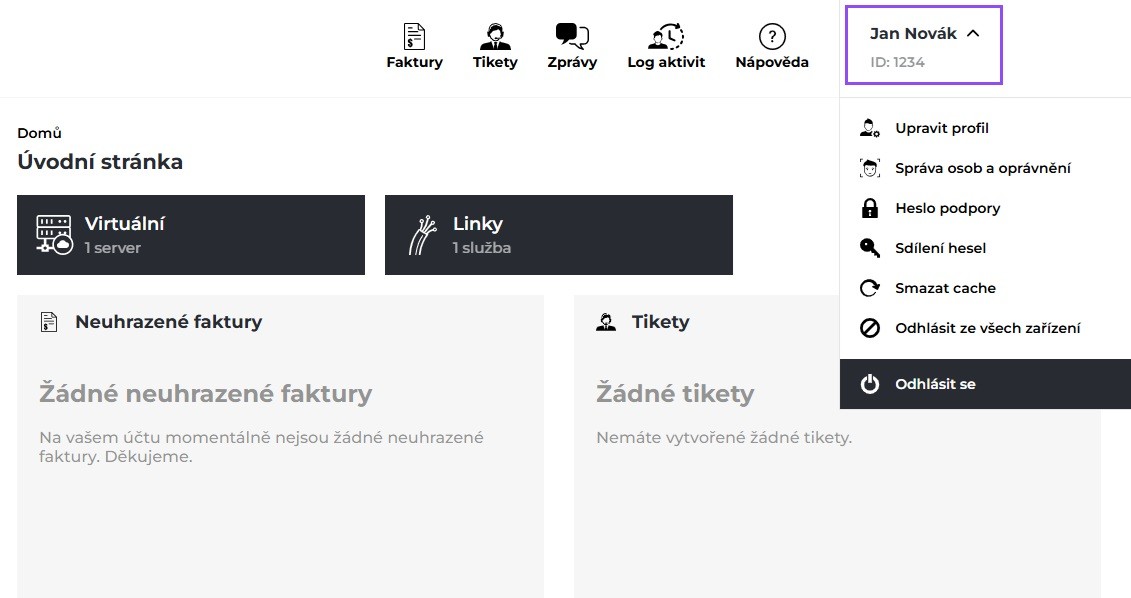
Task: Click the Úvodní stránka page title
Action: tap(100, 162)
